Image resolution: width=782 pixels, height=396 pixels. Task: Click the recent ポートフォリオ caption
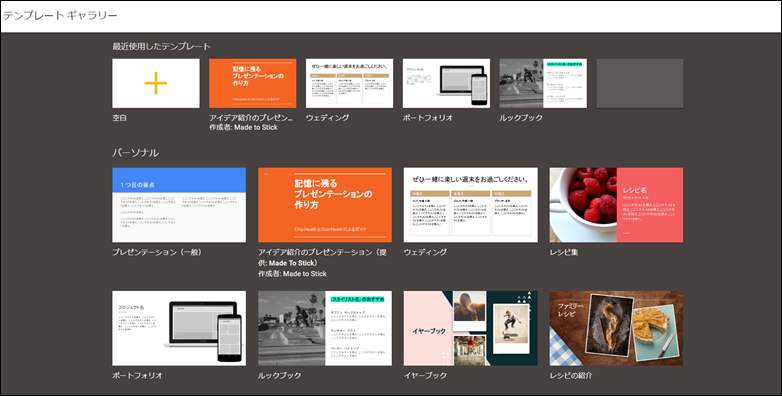[428, 118]
